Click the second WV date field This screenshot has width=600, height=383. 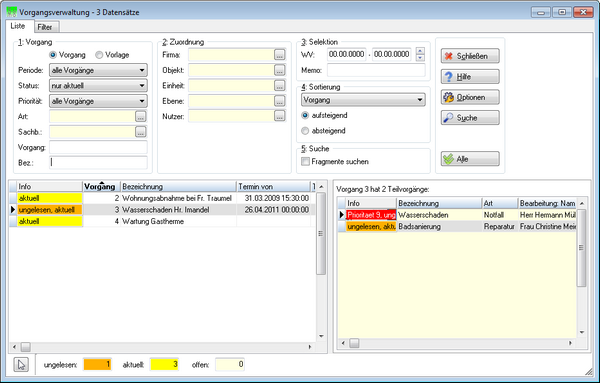(391, 54)
